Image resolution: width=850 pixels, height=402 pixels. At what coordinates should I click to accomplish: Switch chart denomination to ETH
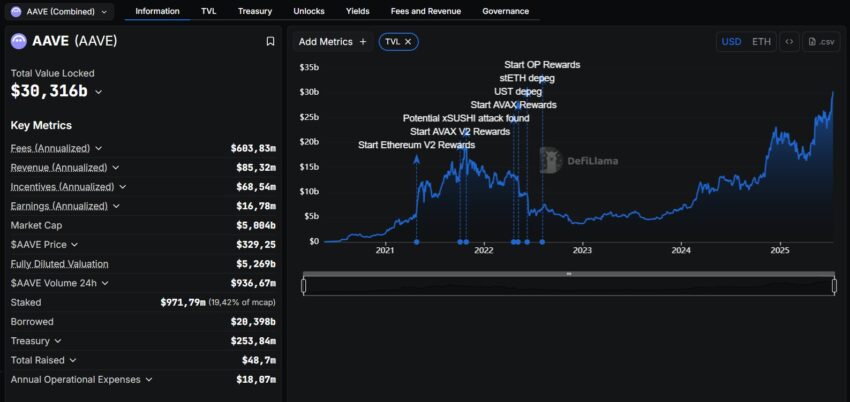(761, 42)
